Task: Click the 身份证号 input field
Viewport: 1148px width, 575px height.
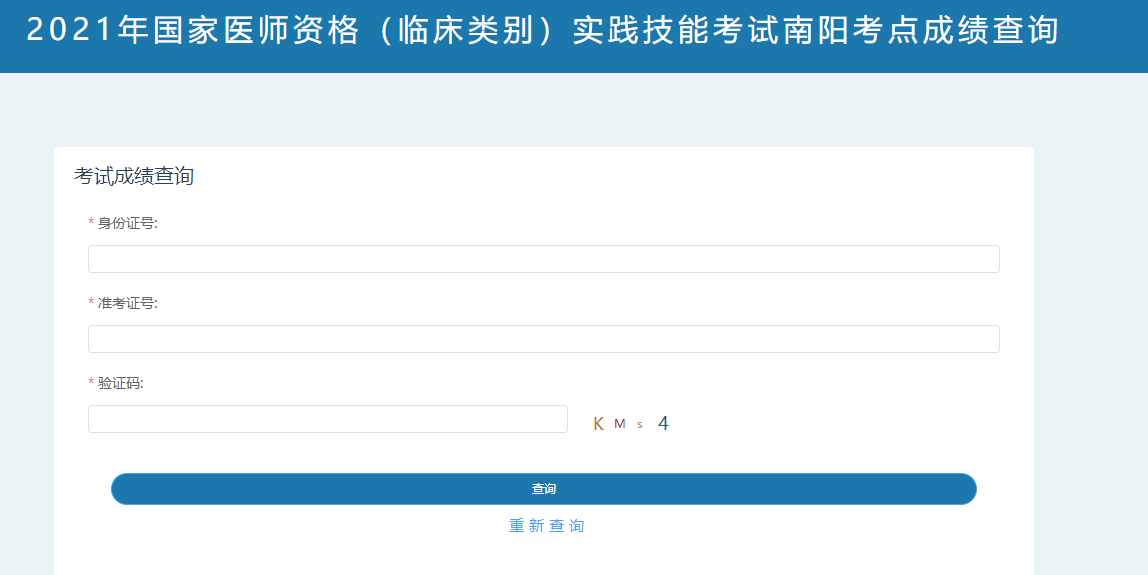Action: [x=543, y=259]
